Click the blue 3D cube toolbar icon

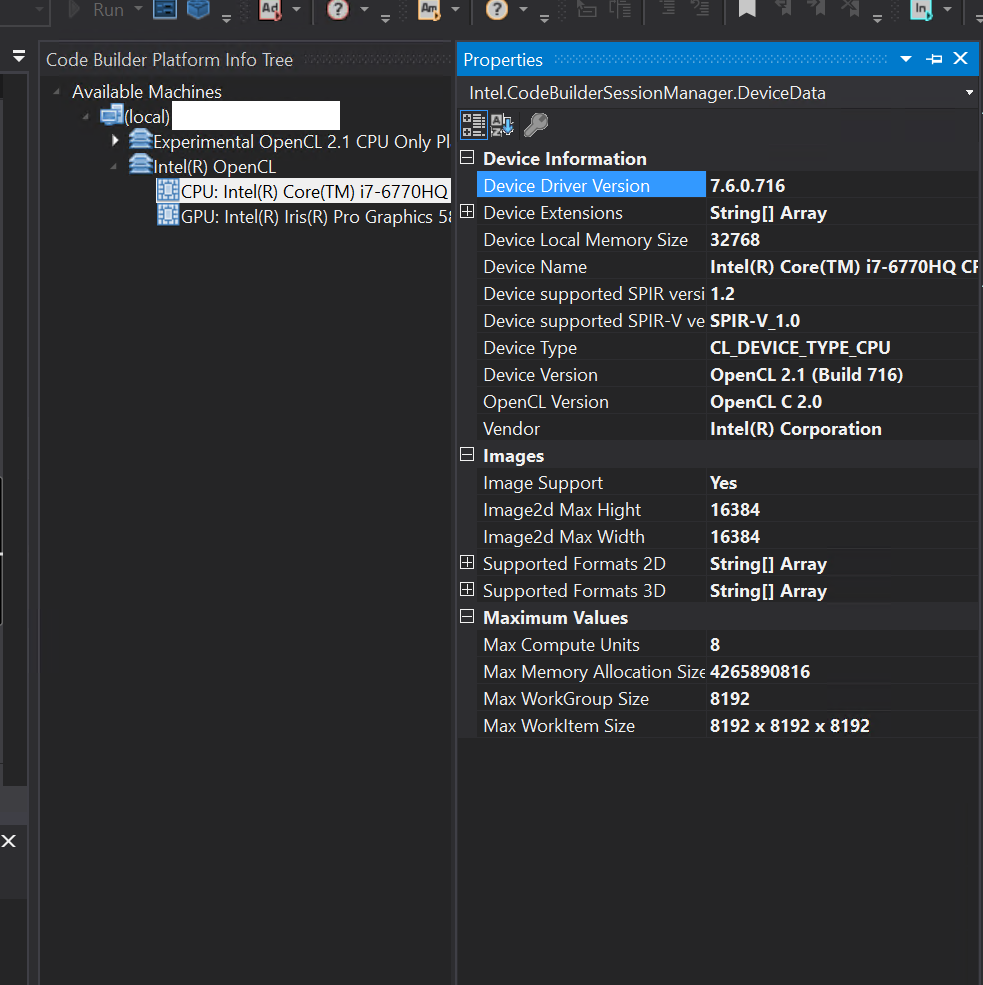point(197,10)
